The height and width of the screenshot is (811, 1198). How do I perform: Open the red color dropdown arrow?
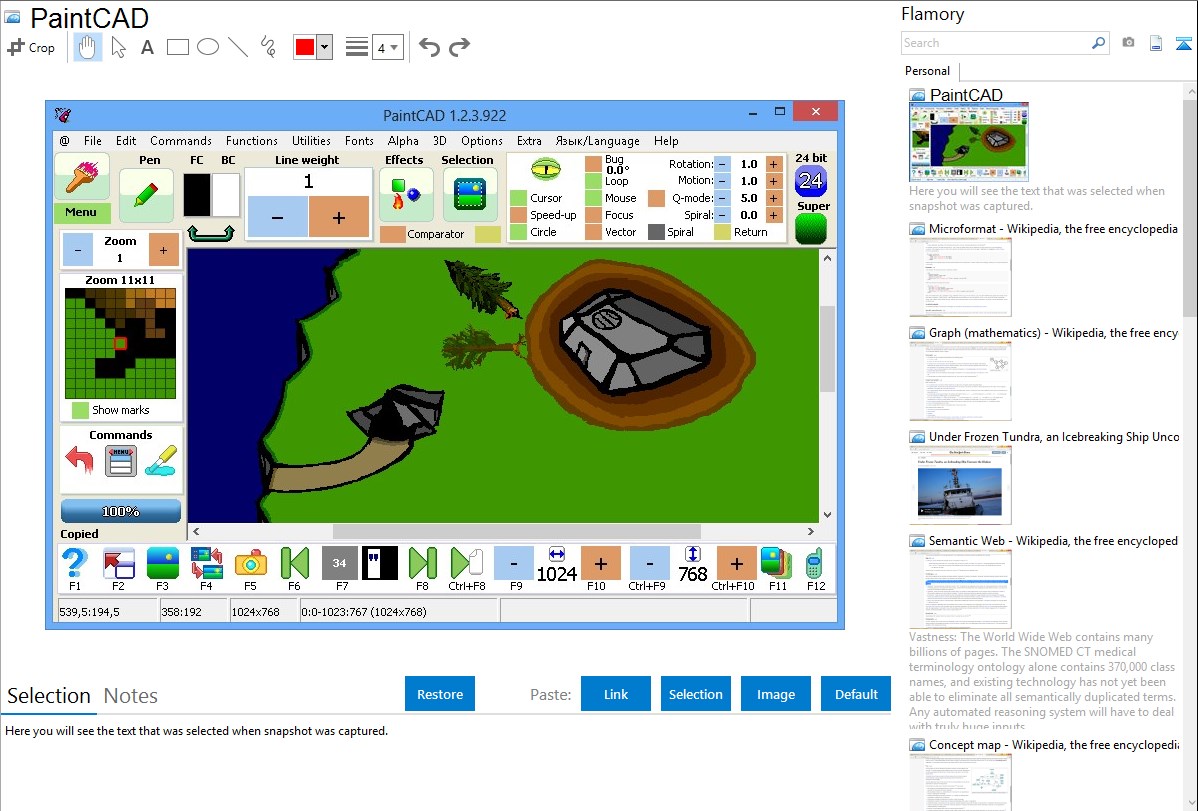[x=325, y=47]
